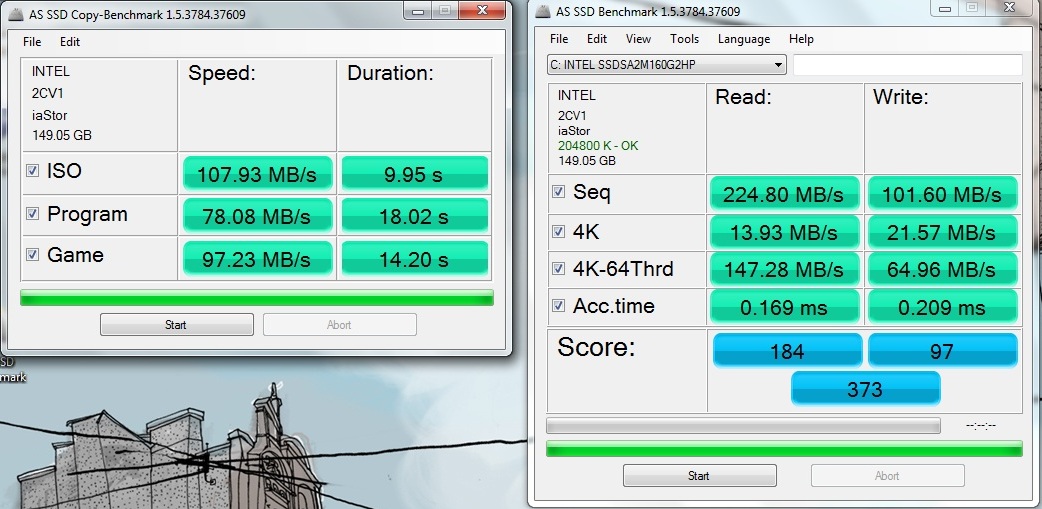Click the gray progress bar beside the timer

pos(743,425)
